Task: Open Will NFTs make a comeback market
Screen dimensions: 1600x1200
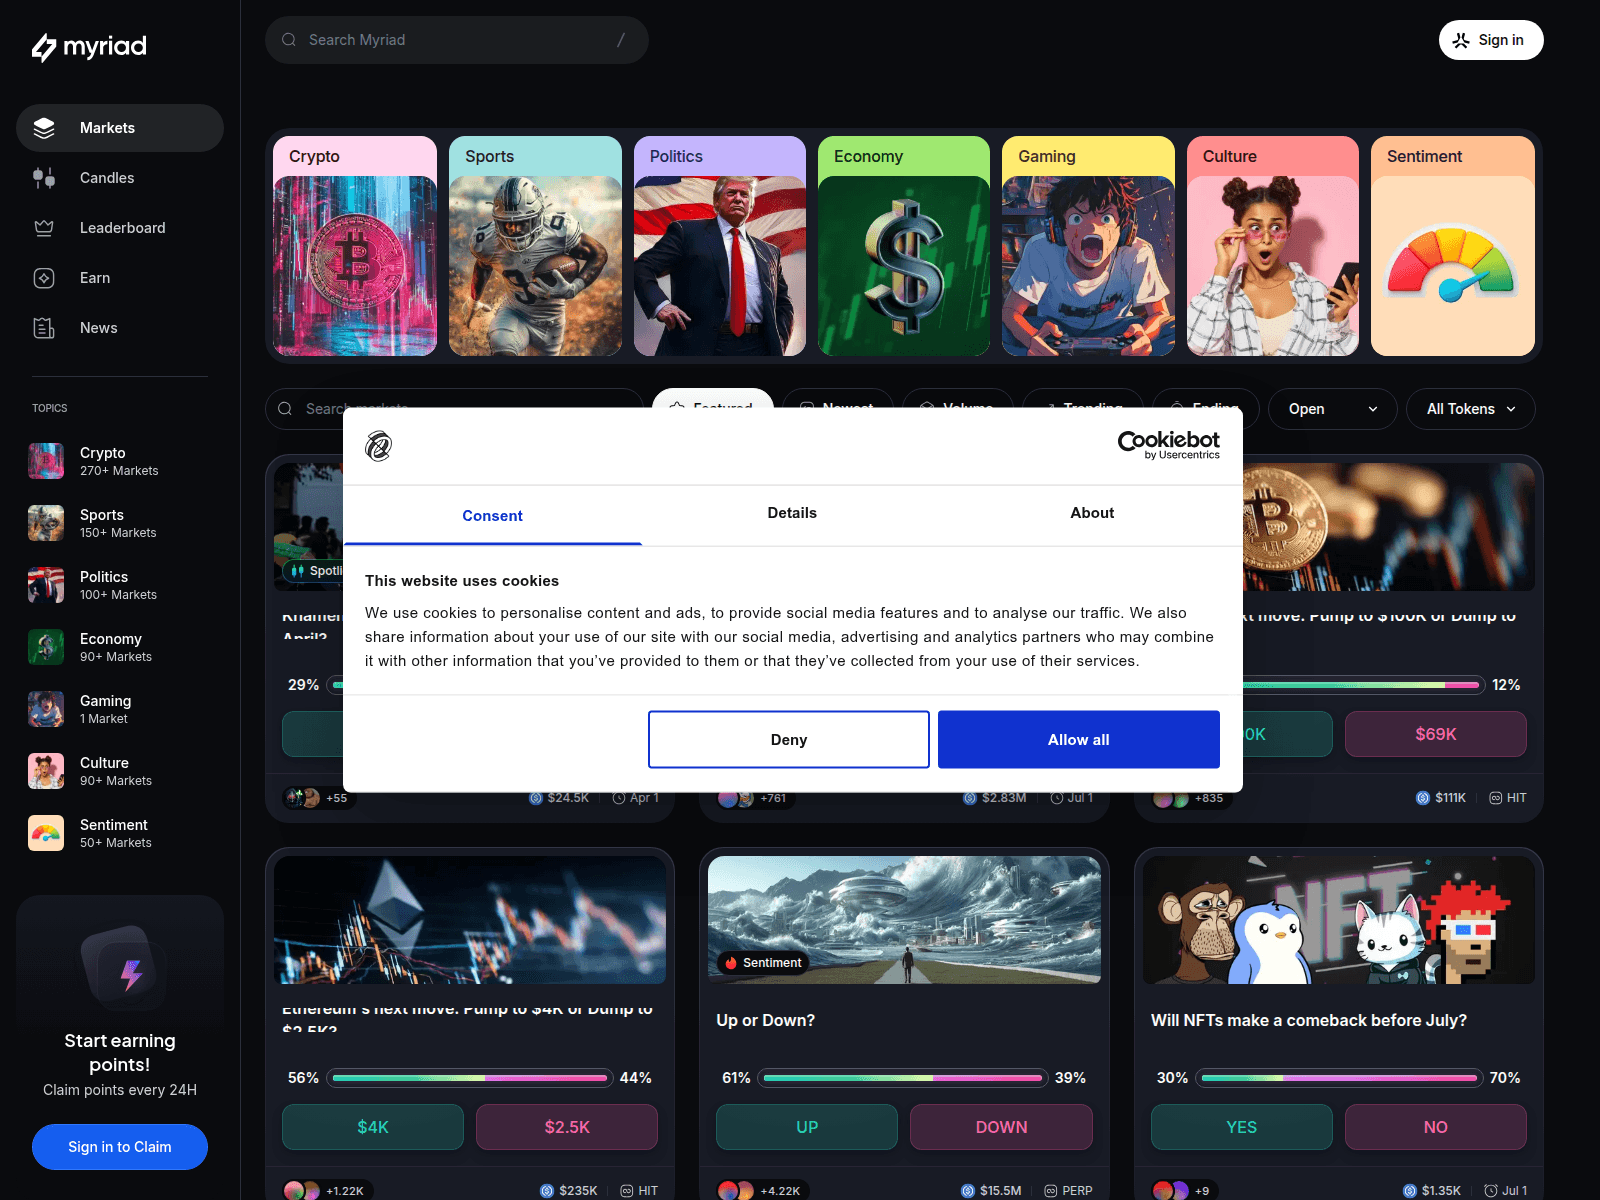Action: 1309,1020
